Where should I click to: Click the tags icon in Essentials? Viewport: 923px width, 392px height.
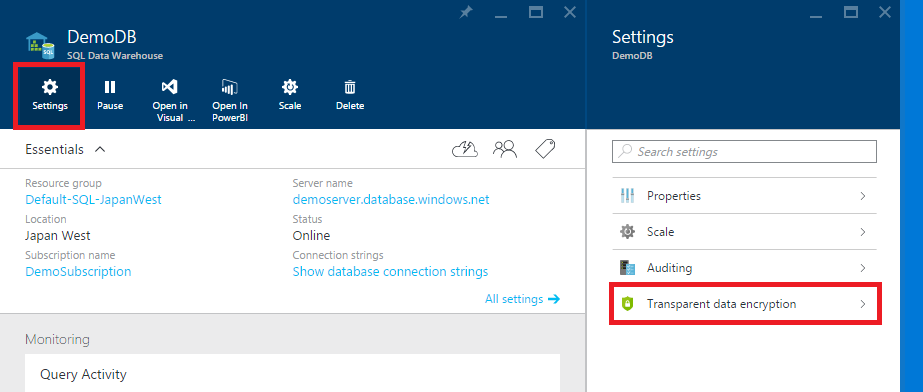click(x=545, y=150)
